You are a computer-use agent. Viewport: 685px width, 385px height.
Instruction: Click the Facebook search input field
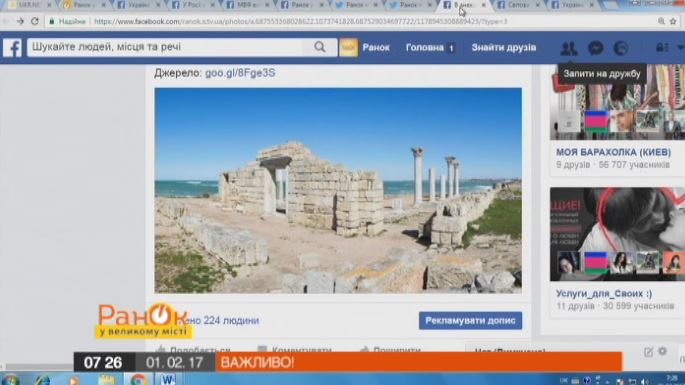pos(170,47)
